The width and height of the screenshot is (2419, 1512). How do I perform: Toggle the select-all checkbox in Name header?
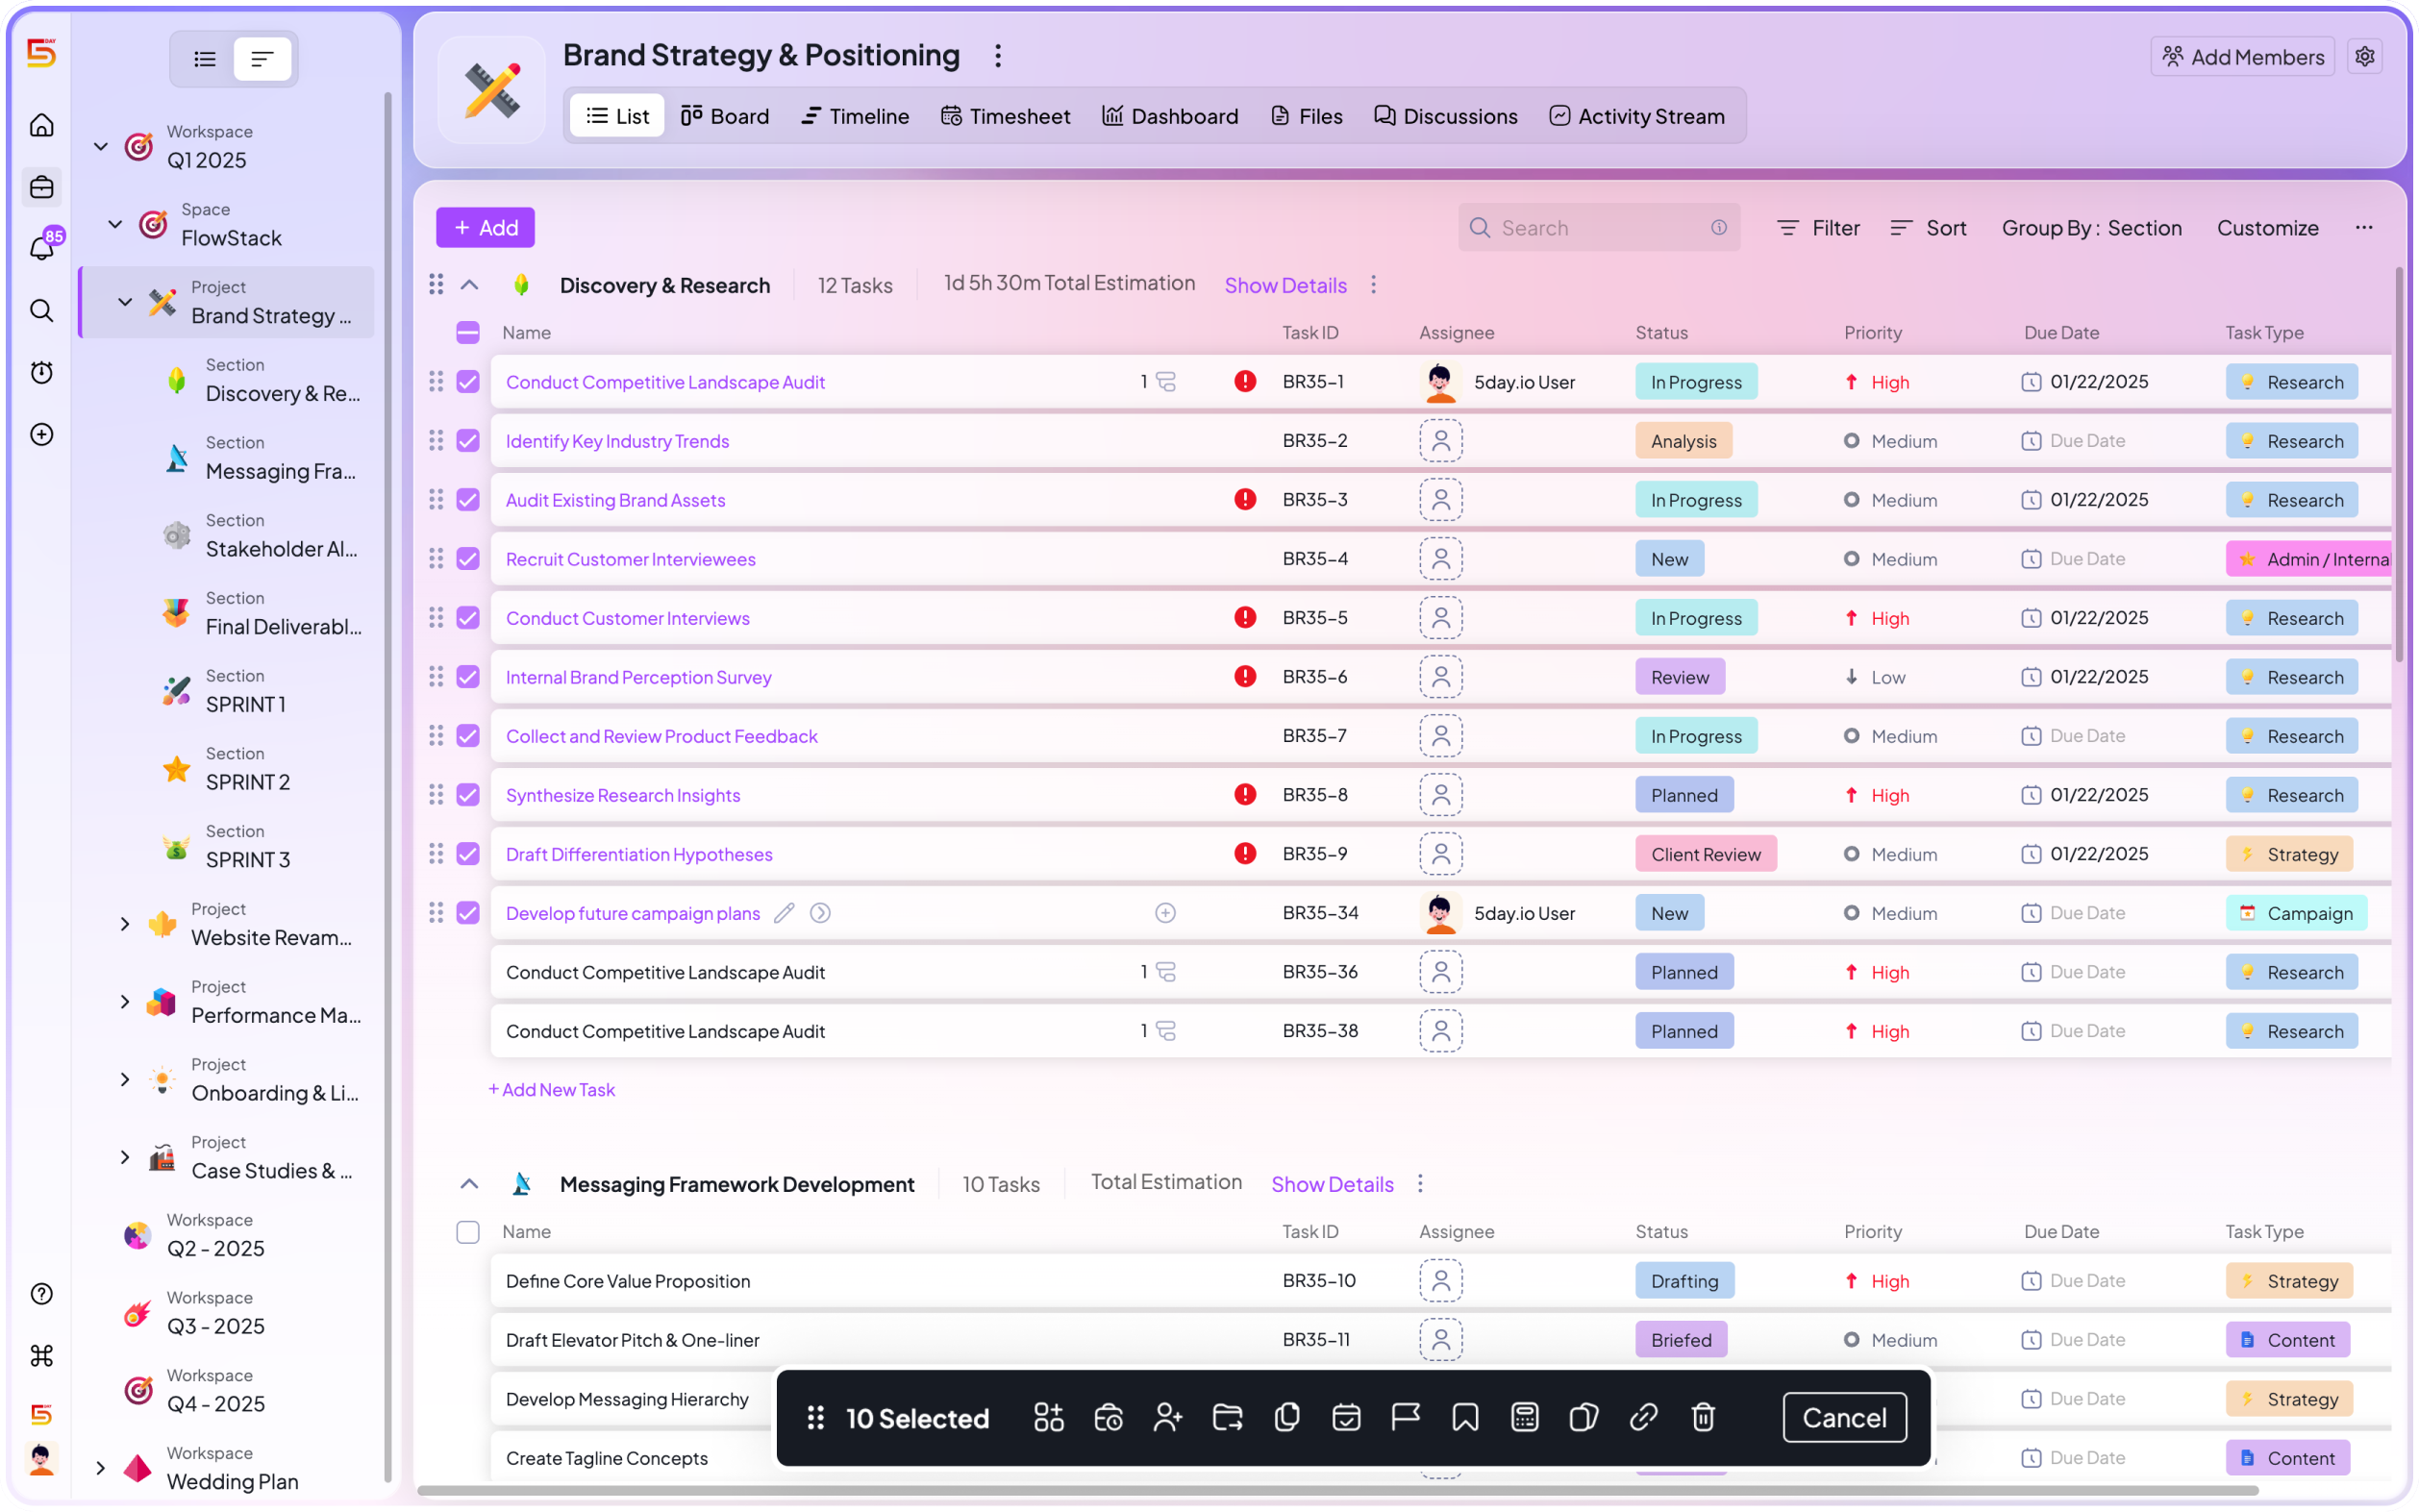467,332
